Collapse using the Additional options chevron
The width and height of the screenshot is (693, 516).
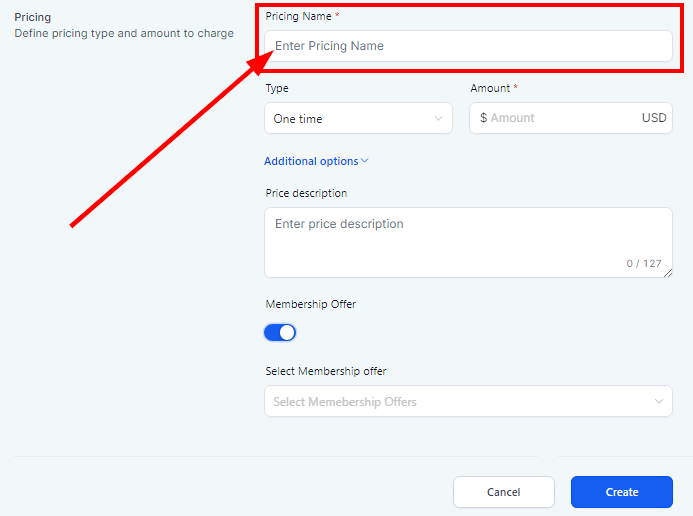tap(365, 161)
